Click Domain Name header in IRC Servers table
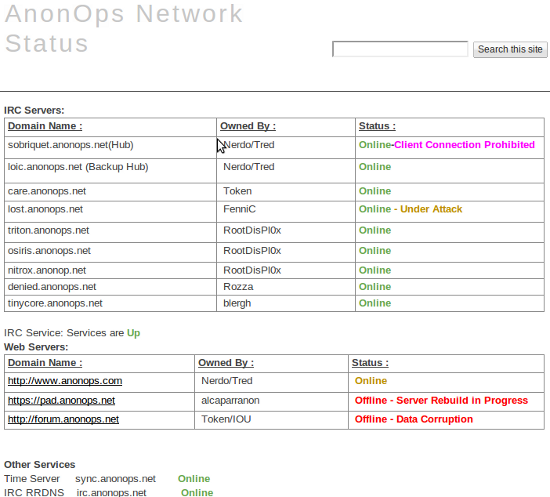Image resolution: width=550 pixels, height=497 pixels. pos(45,126)
